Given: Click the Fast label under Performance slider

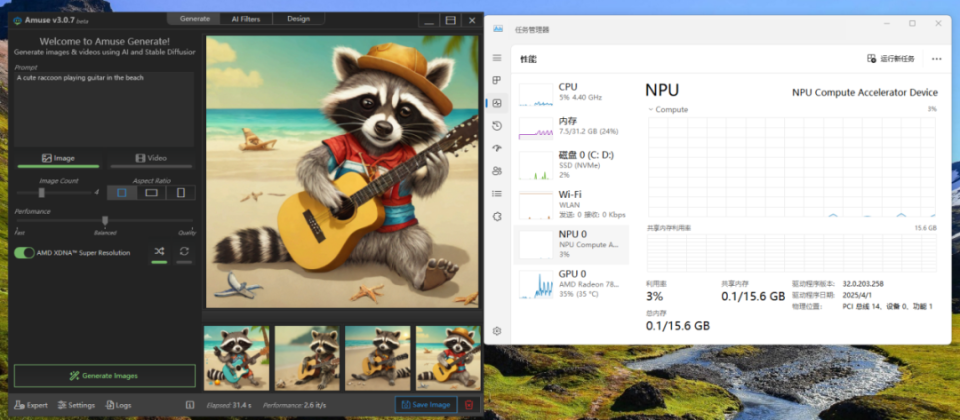Looking at the screenshot, I should click(x=20, y=233).
